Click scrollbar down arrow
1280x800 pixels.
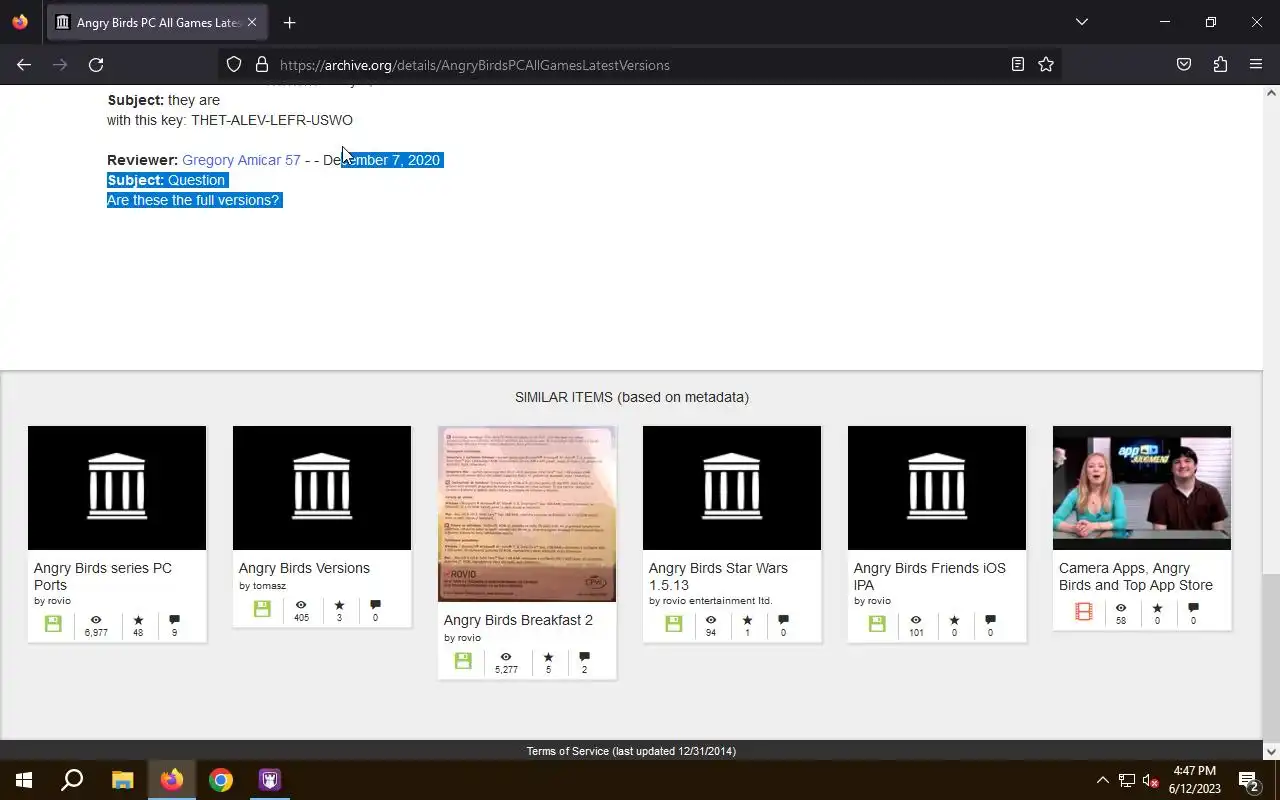point(1271,751)
